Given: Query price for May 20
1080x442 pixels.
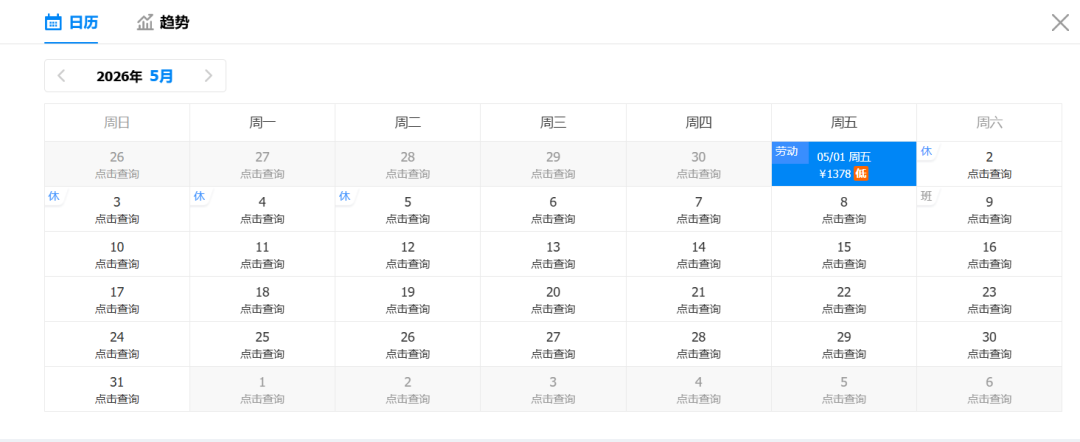Looking at the screenshot, I should pyautogui.click(x=553, y=299).
